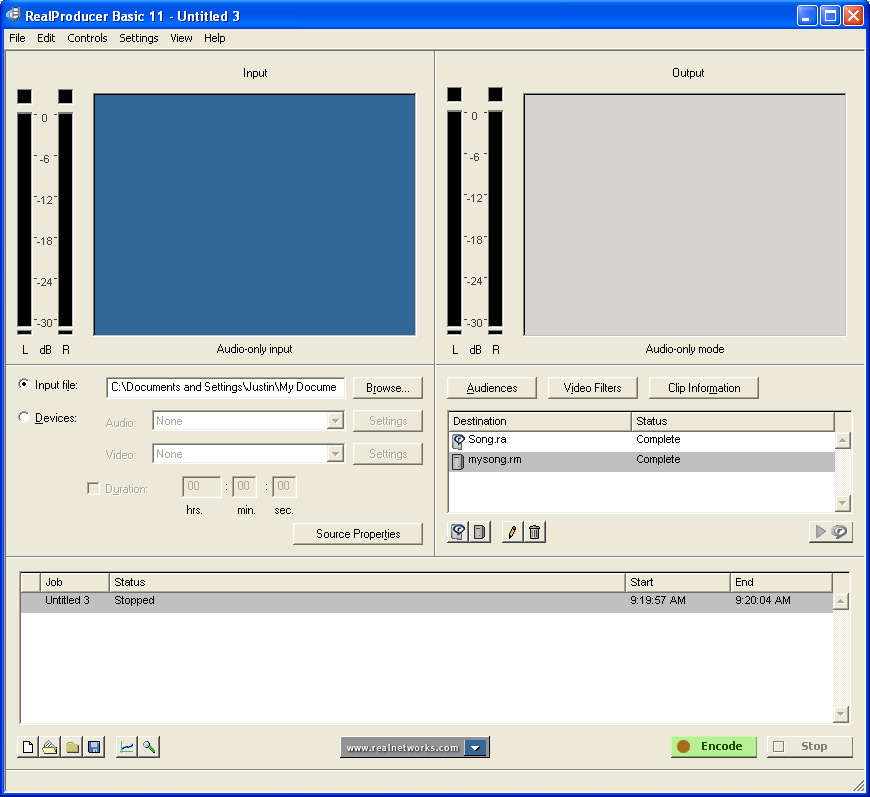Image resolution: width=870 pixels, height=797 pixels.
Task: Click the Source Properties button
Action: pyautogui.click(x=358, y=534)
